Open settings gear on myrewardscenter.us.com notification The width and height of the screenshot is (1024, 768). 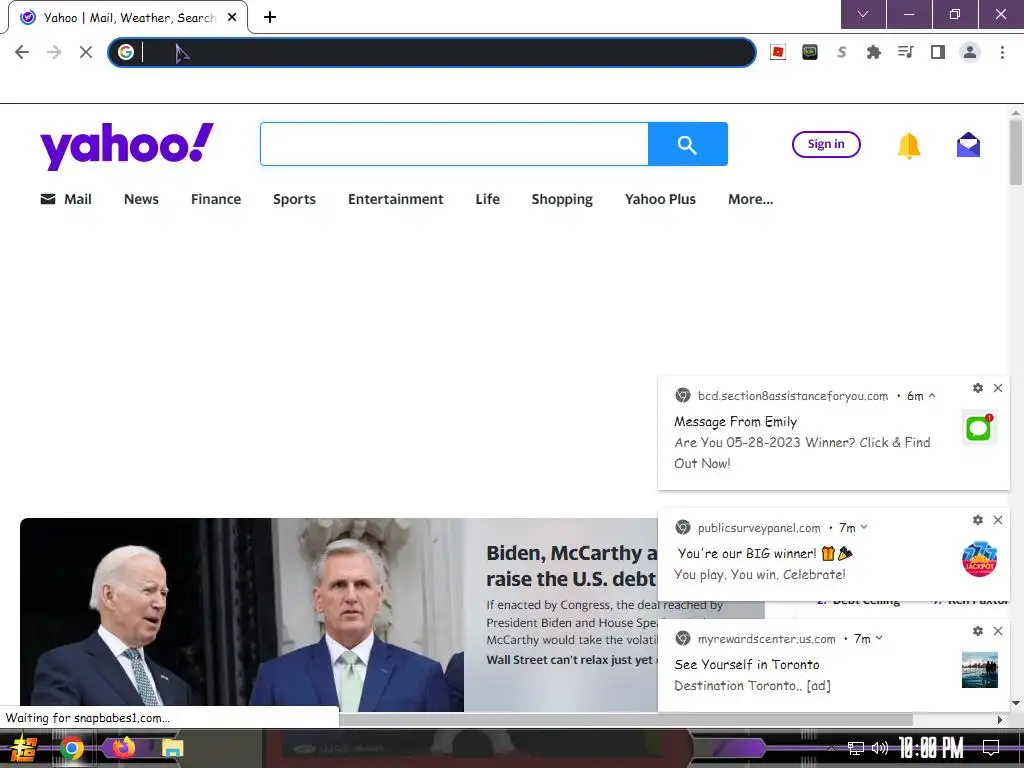click(x=978, y=631)
